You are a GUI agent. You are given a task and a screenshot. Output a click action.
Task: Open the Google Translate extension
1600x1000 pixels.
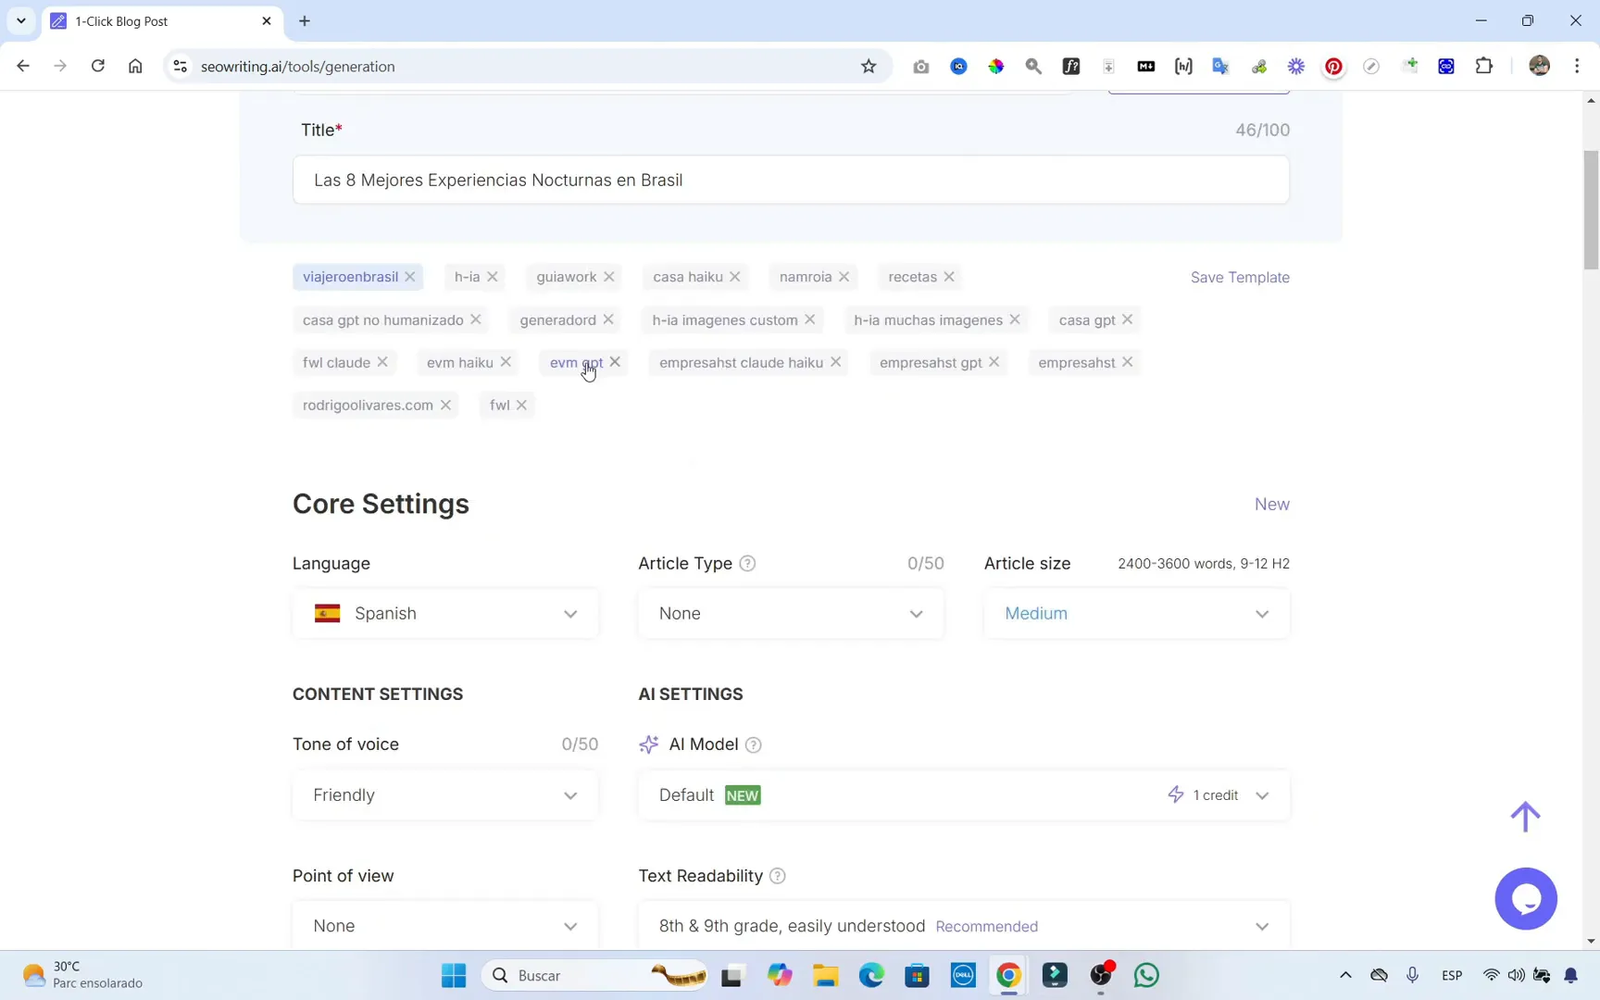(1220, 66)
